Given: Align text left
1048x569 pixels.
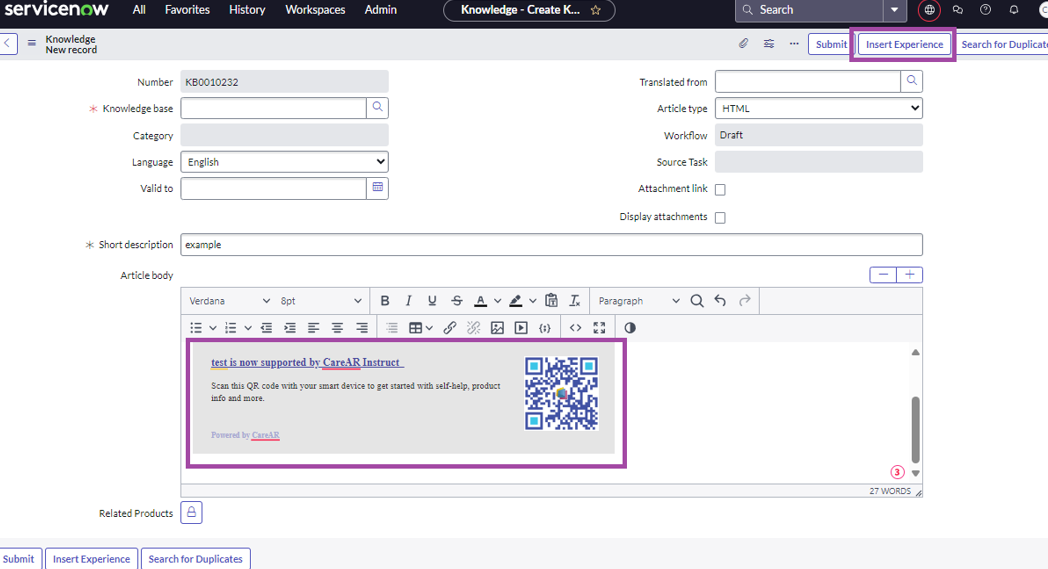Looking at the screenshot, I should [313, 328].
